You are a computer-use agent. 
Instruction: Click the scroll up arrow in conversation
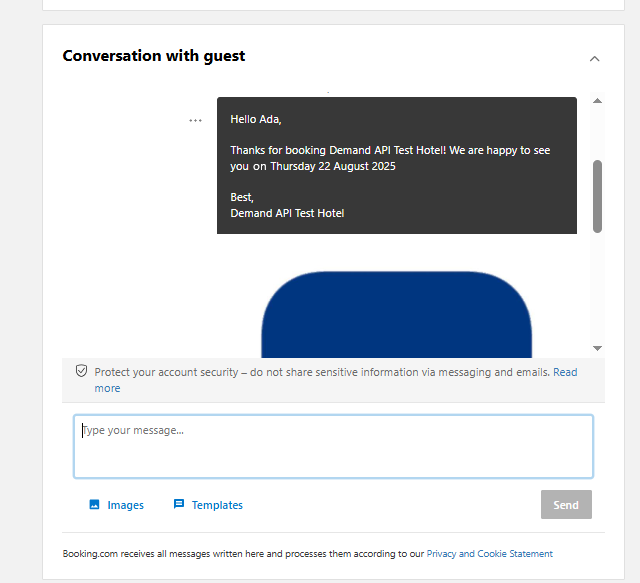click(597, 101)
